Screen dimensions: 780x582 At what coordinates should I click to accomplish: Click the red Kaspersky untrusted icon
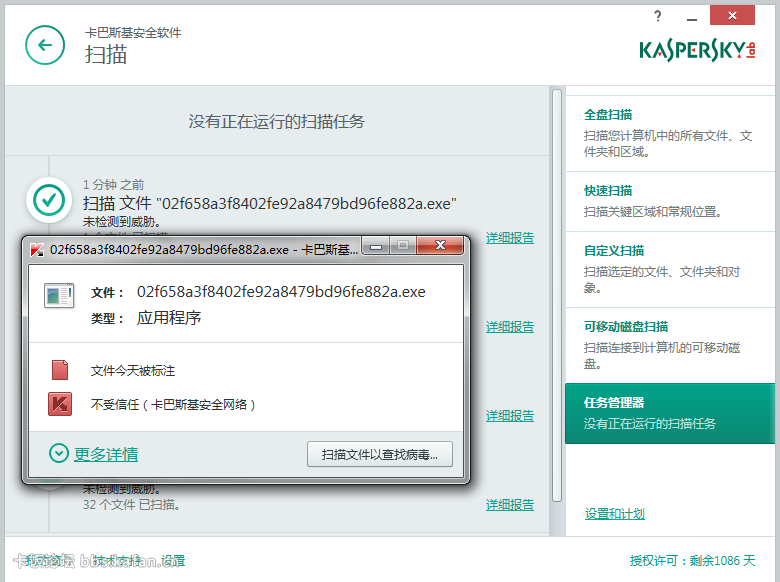60,404
